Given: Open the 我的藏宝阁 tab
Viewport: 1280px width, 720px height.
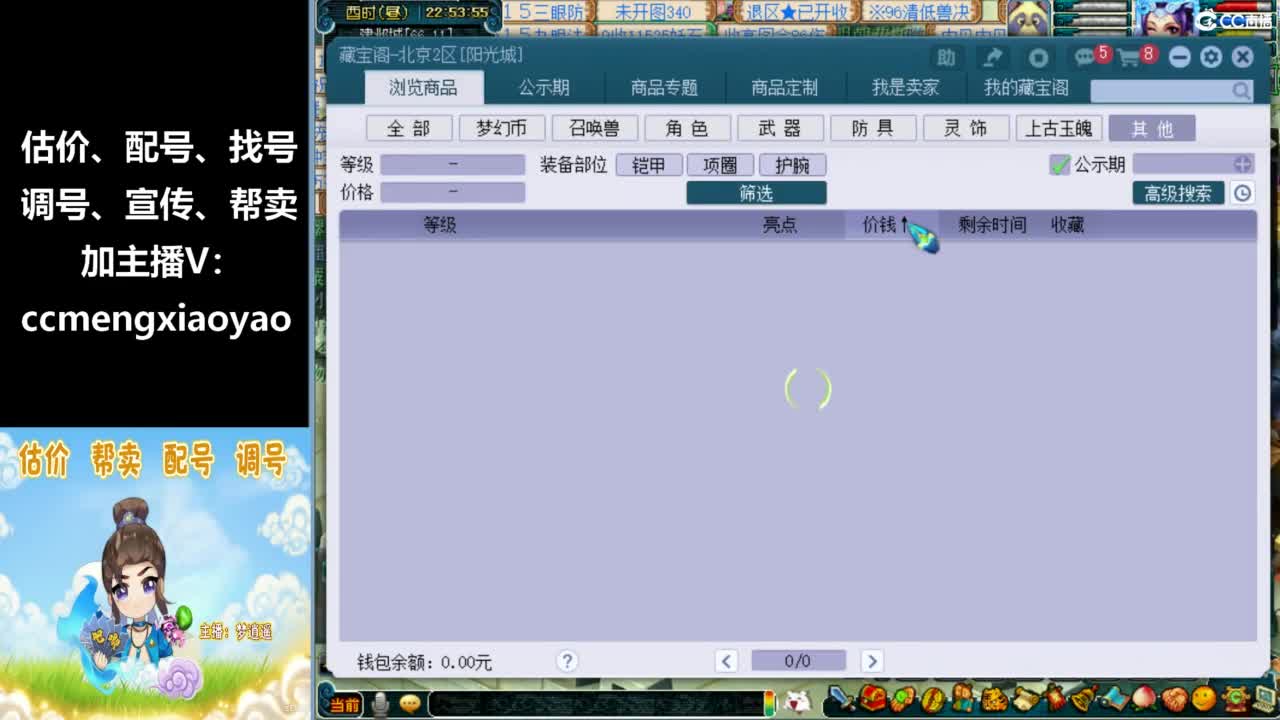Looking at the screenshot, I should pos(1026,88).
